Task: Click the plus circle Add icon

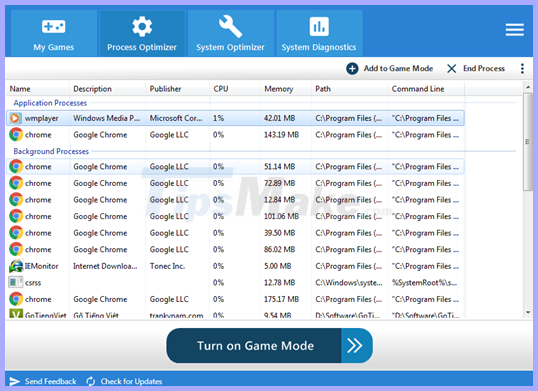Action: (x=352, y=69)
